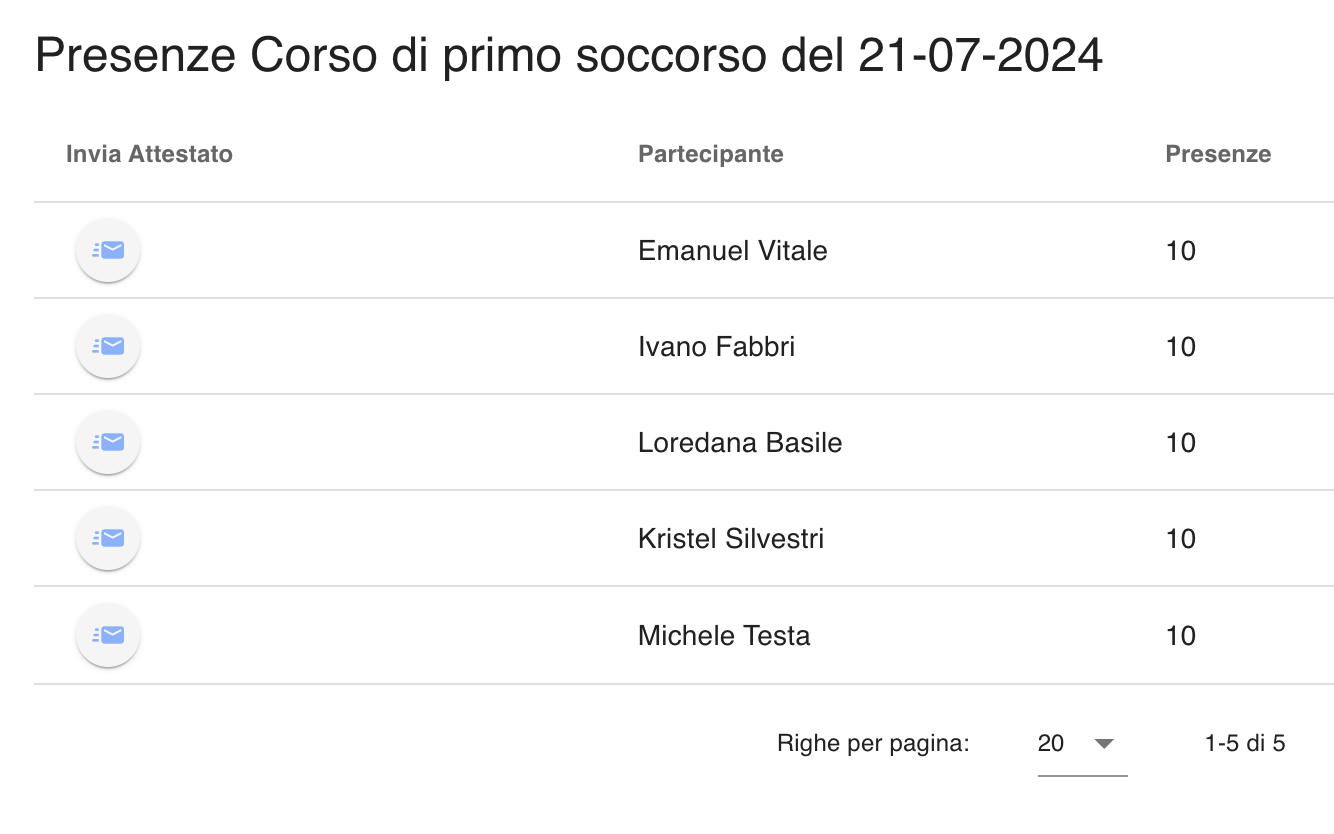Open the rows per page dropdown arrow
Viewport: 1334px width, 834px height.
click(1104, 744)
